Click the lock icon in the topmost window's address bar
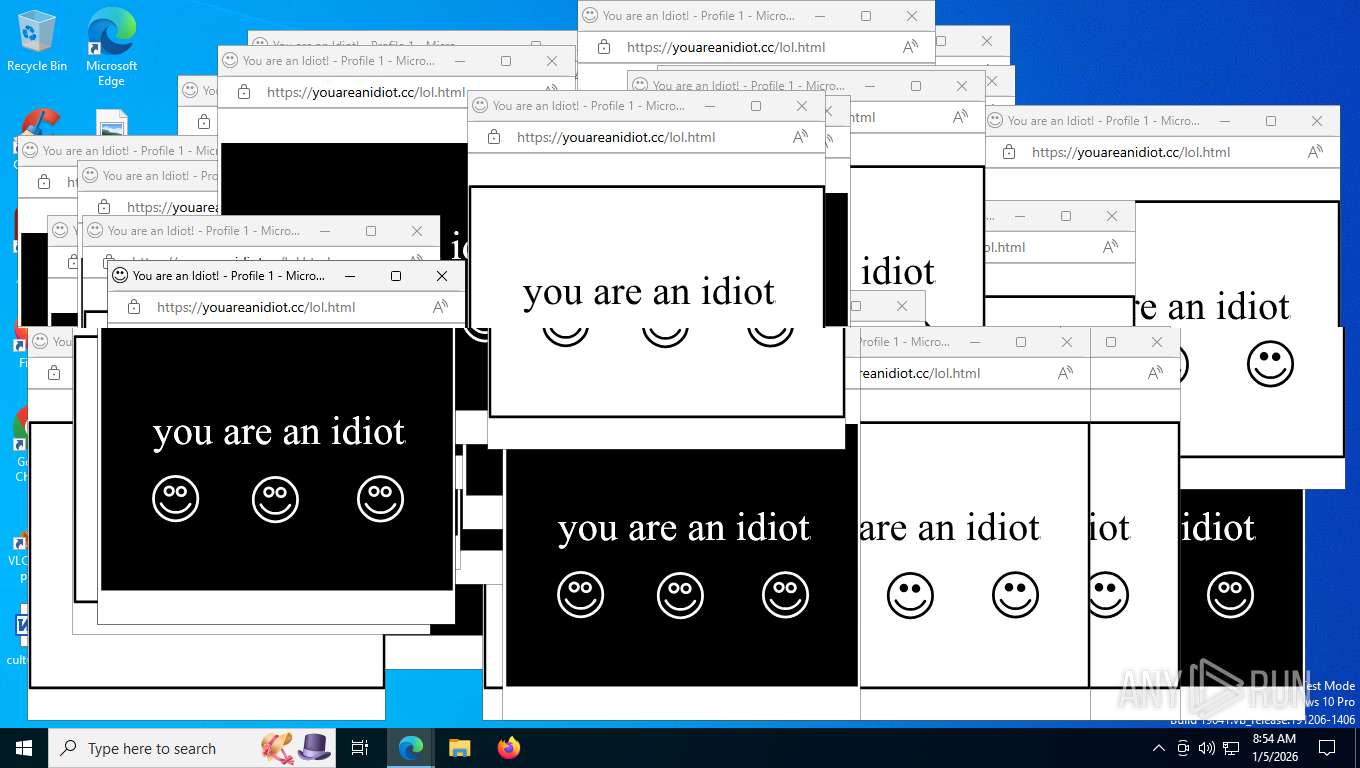This screenshot has width=1360, height=768. coord(604,47)
